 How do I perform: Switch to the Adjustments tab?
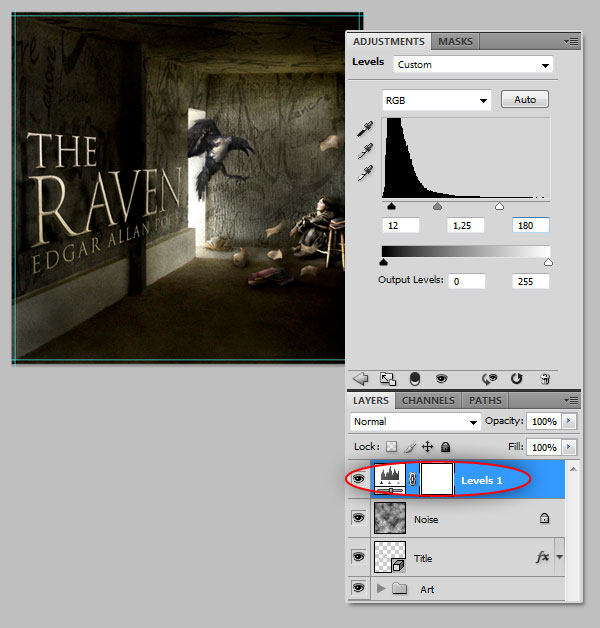[389, 42]
